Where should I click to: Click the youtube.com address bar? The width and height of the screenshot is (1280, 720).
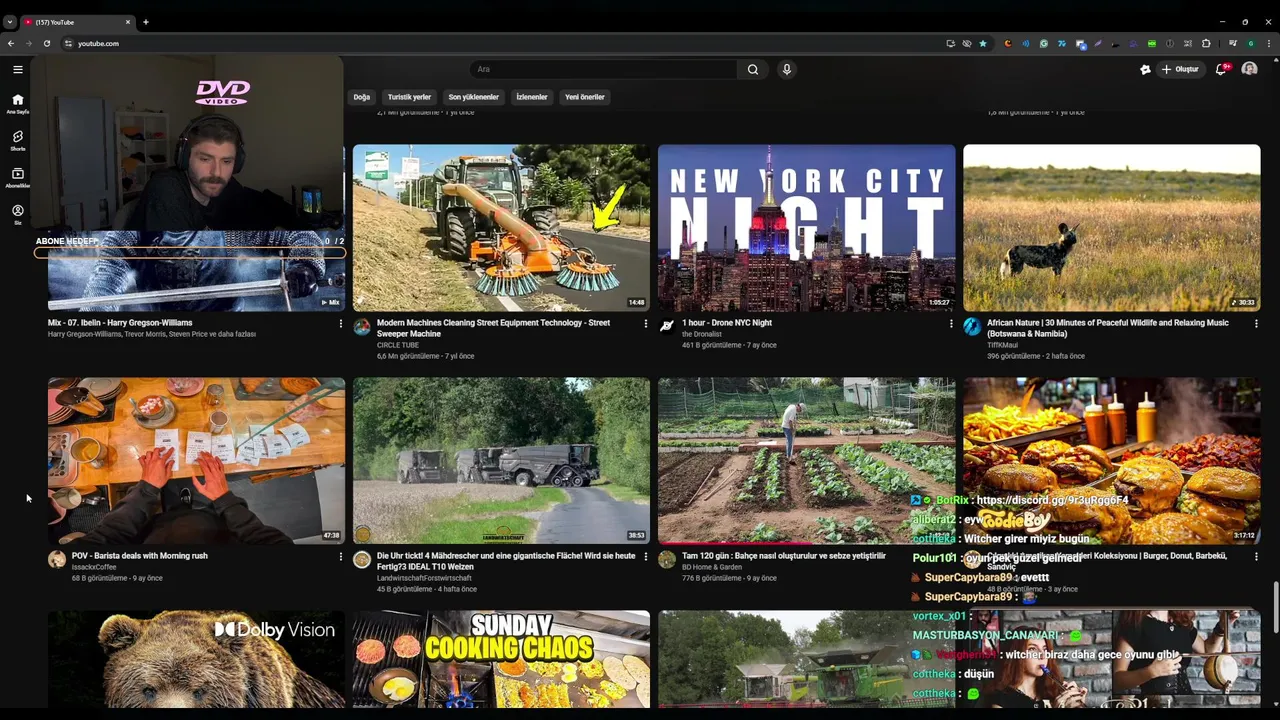point(500,43)
